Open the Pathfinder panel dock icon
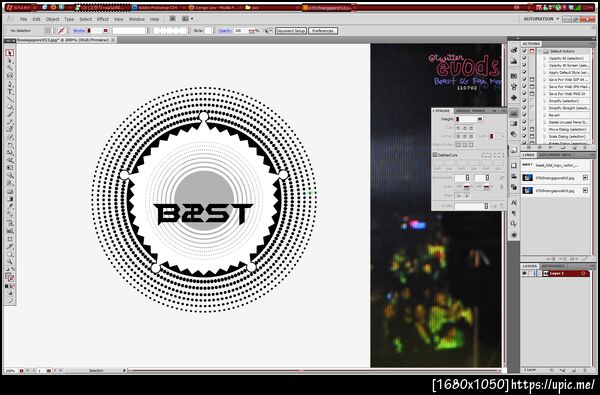Image resolution: width=600 pixels, height=395 pixels. tap(514, 187)
